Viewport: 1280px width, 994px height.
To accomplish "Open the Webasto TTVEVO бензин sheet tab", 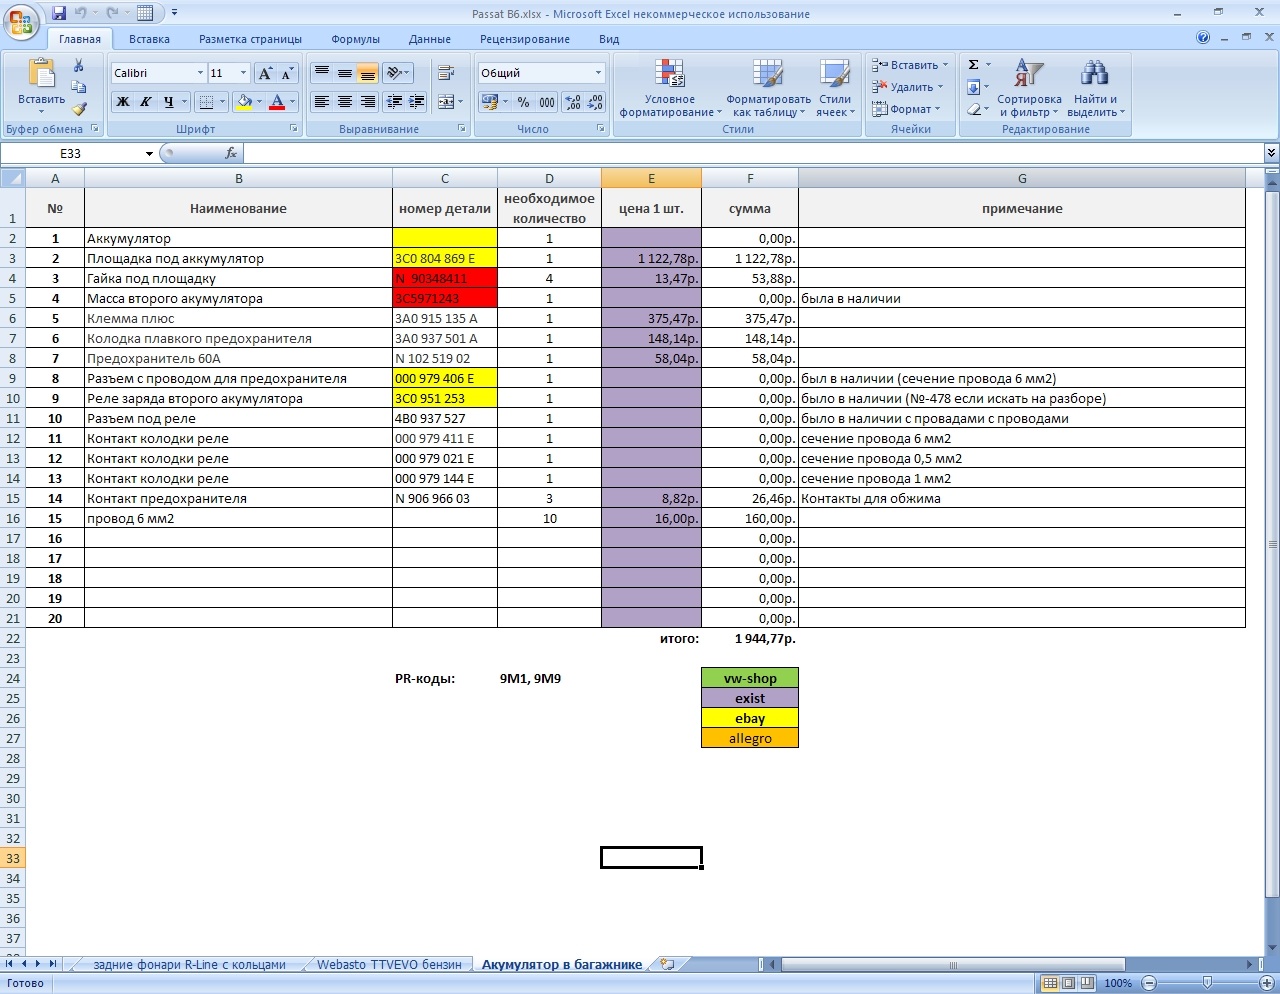I will click(x=389, y=965).
